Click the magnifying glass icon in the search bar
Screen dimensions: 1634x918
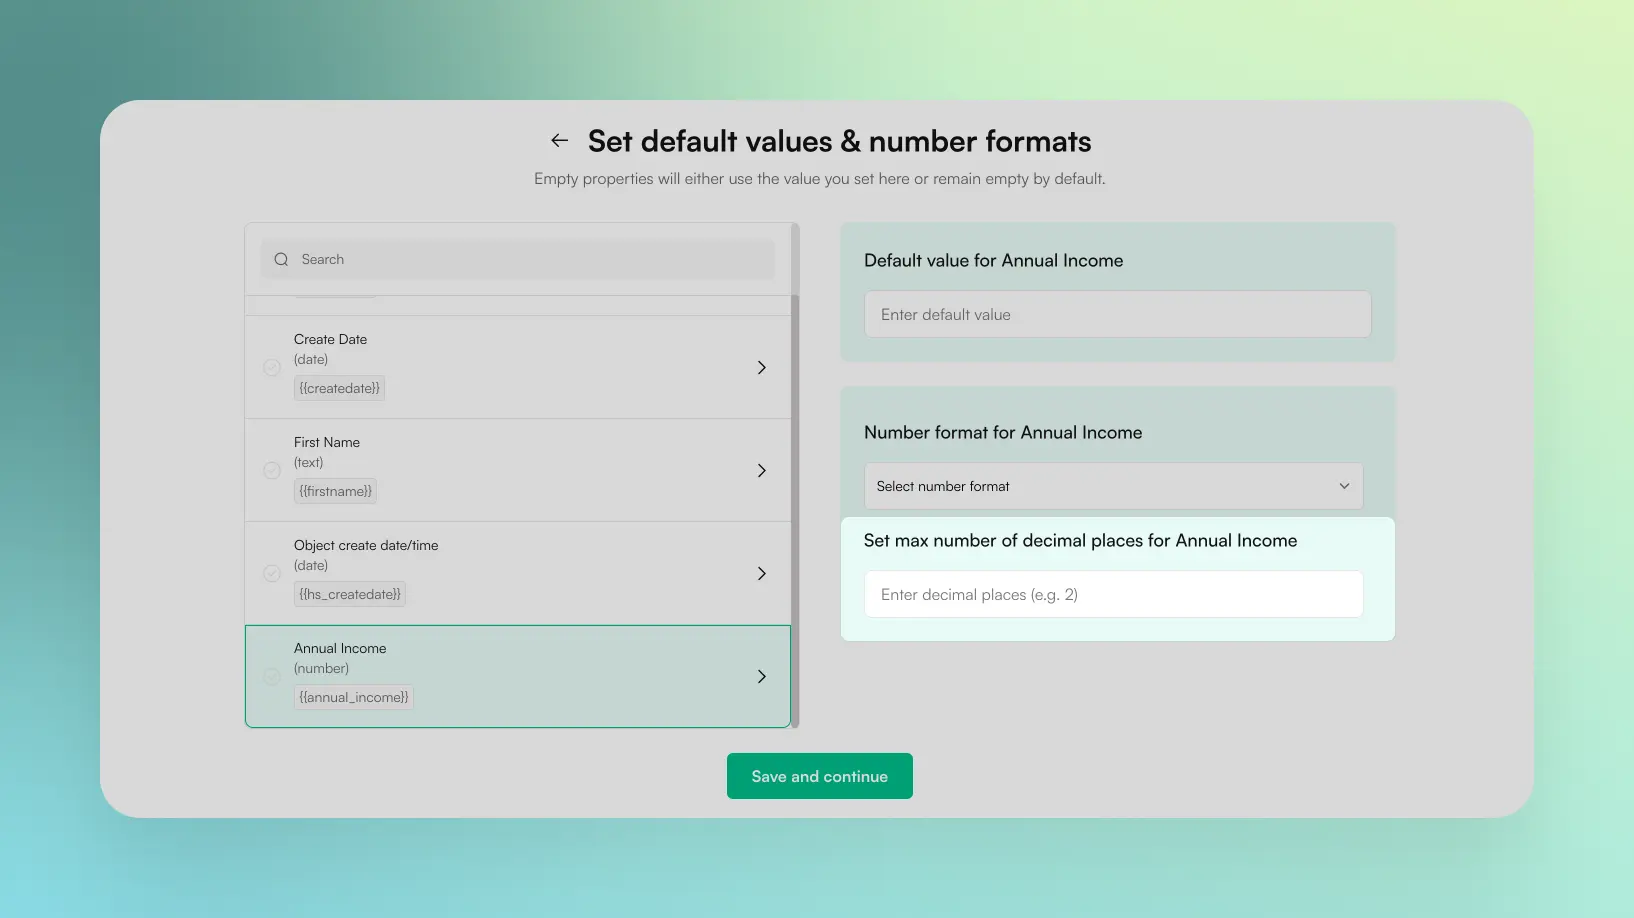tap(281, 259)
